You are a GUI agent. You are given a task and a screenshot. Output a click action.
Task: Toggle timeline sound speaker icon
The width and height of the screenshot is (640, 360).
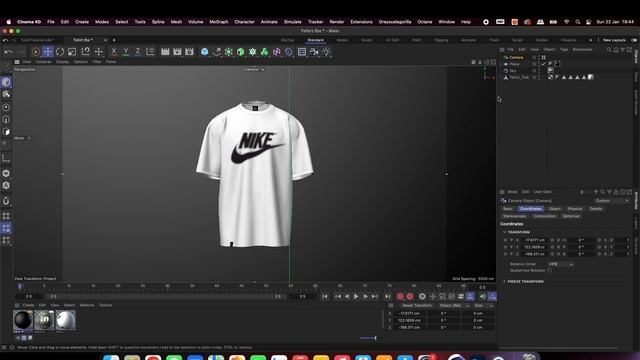(482, 296)
